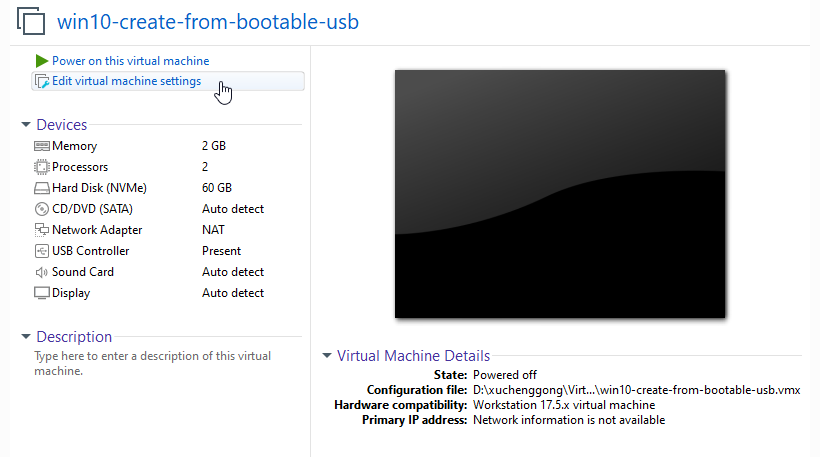Open the Processors device row label
The image size is (820, 457).
tap(80, 167)
